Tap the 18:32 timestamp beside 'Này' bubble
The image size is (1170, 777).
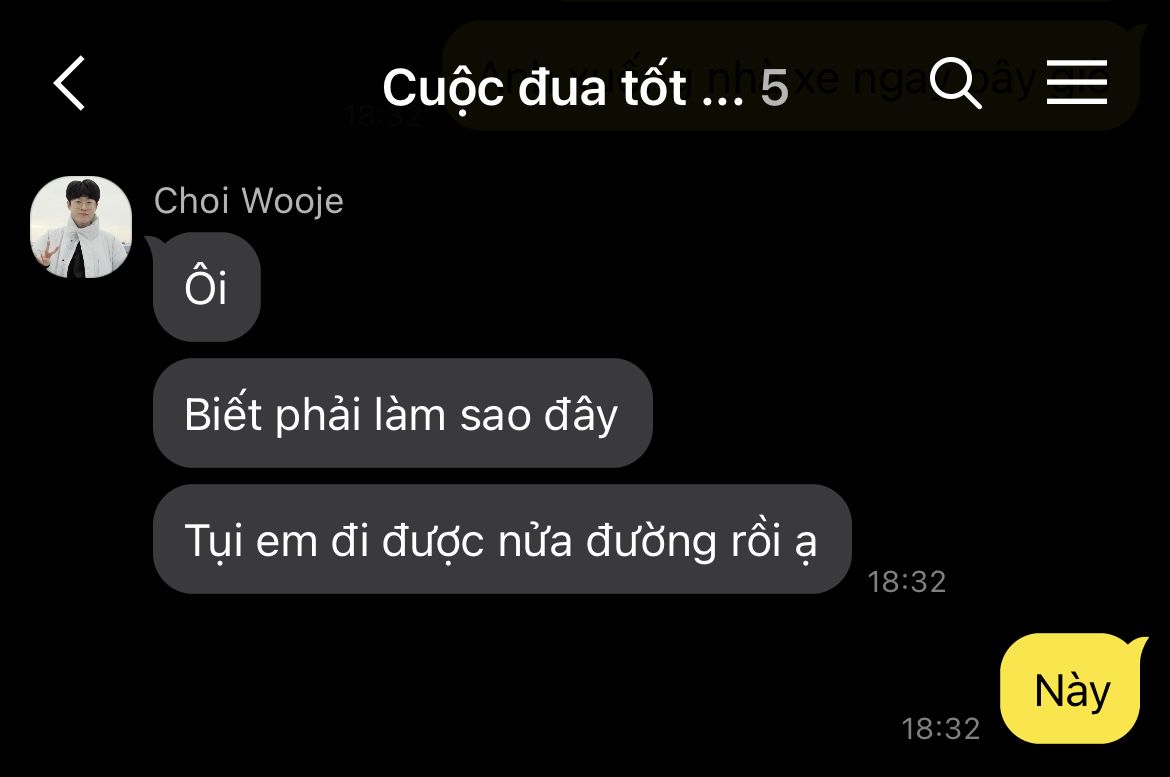pyautogui.click(x=940, y=728)
